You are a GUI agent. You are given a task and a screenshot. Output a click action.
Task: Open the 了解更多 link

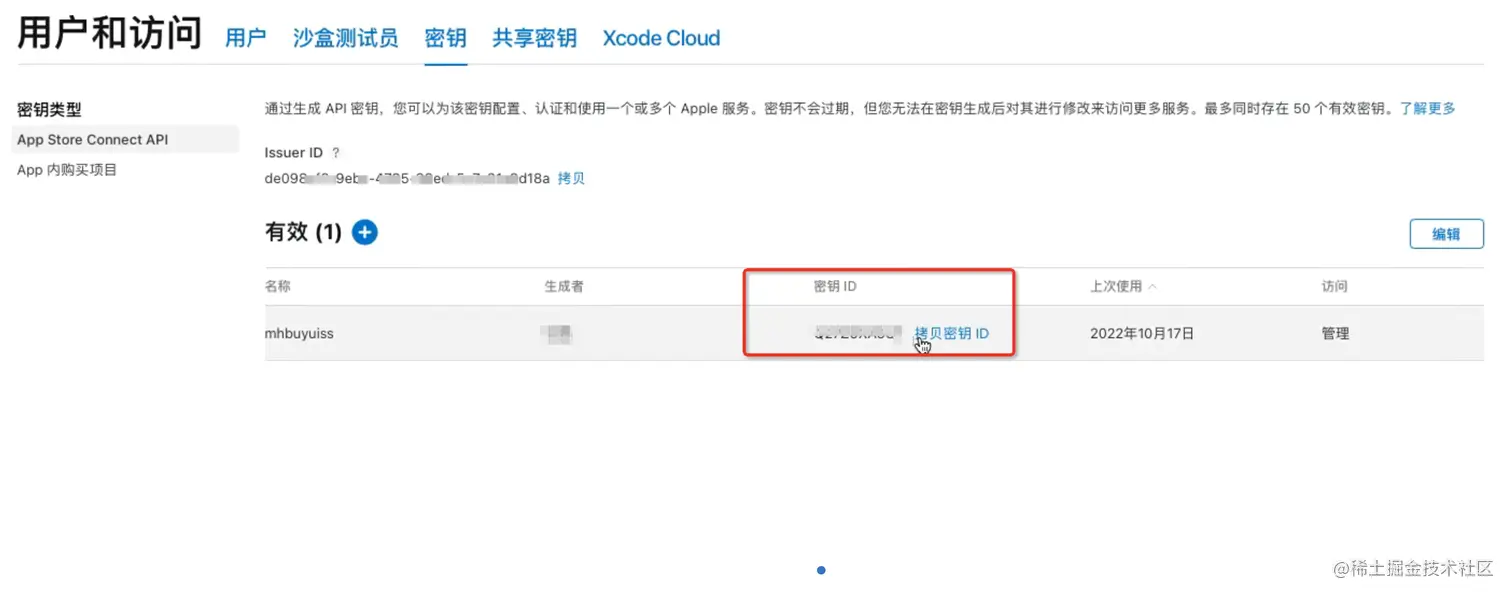click(x=1428, y=108)
